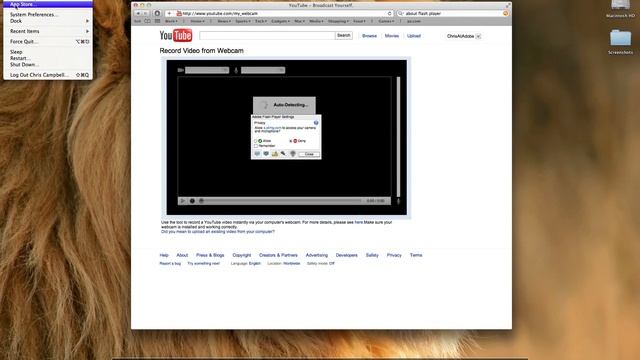640x360 pixels.
Task: Open the Gadgets bookmarks folder
Action: tap(280, 21)
